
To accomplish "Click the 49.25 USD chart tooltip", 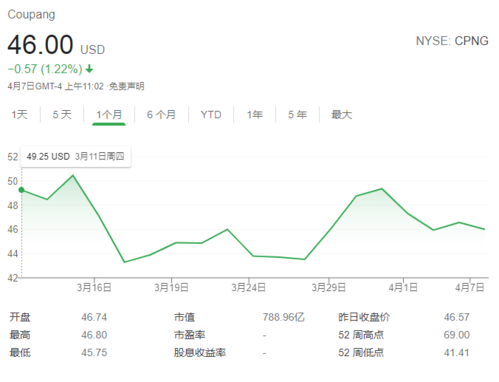I will click(x=76, y=156).
